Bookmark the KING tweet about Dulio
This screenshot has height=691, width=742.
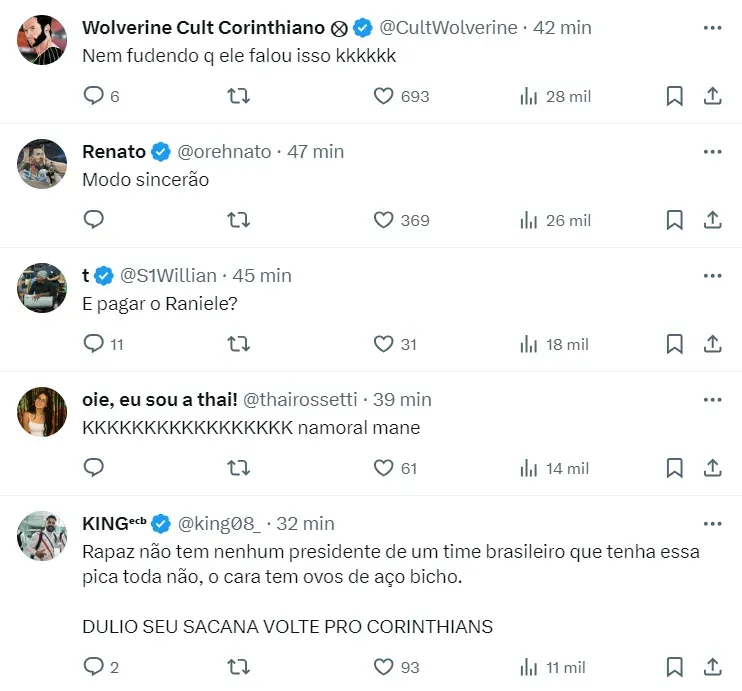[x=675, y=667]
